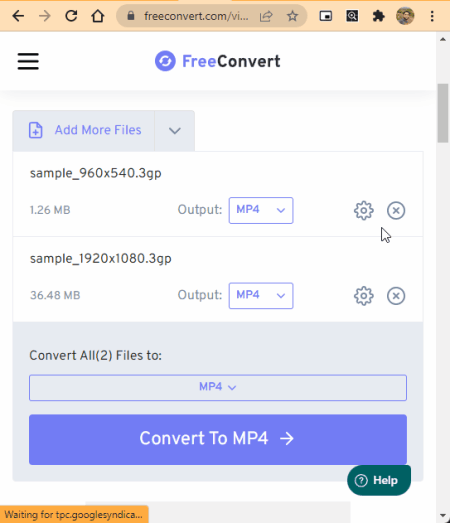The height and width of the screenshot is (523, 450).
Task: Open the browser home page
Action: (97, 16)
